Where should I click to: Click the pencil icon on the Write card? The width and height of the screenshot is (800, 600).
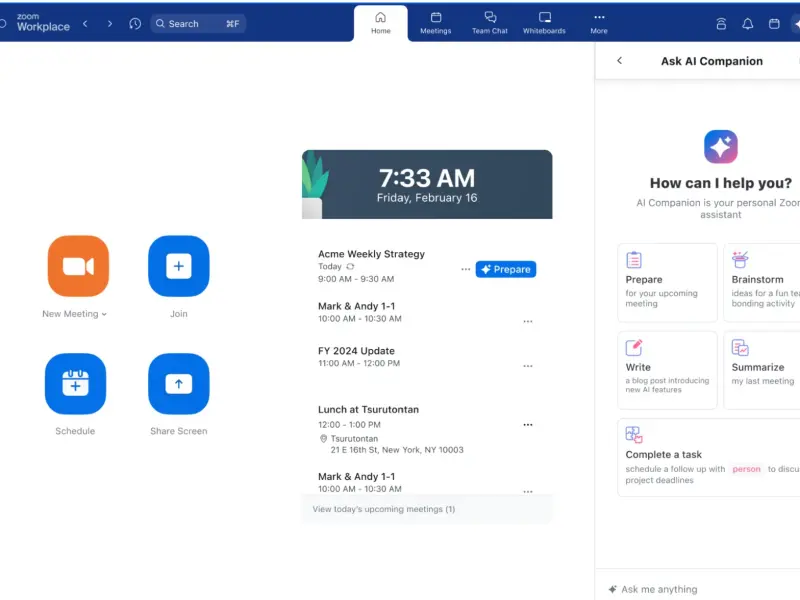(634, 347)
